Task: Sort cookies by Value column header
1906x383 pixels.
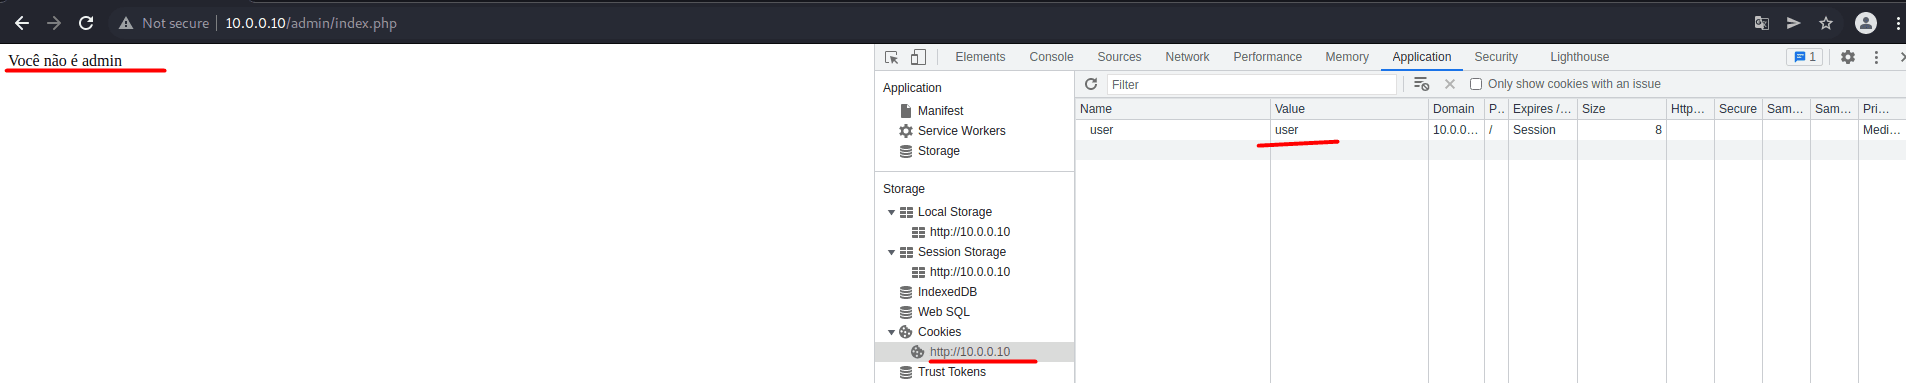Action: point(1349,109)
